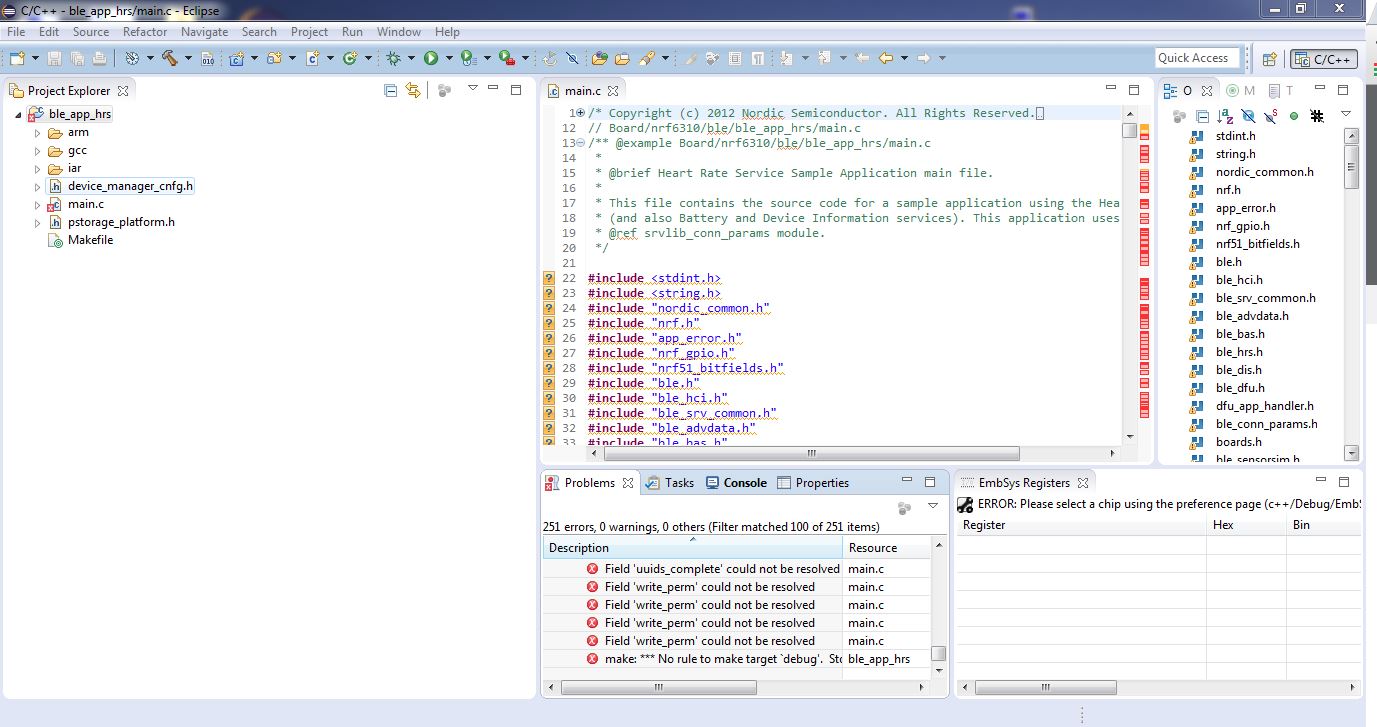Click the flashlight Search icon
Screen dimensions: 1377x727
(647, 58)
